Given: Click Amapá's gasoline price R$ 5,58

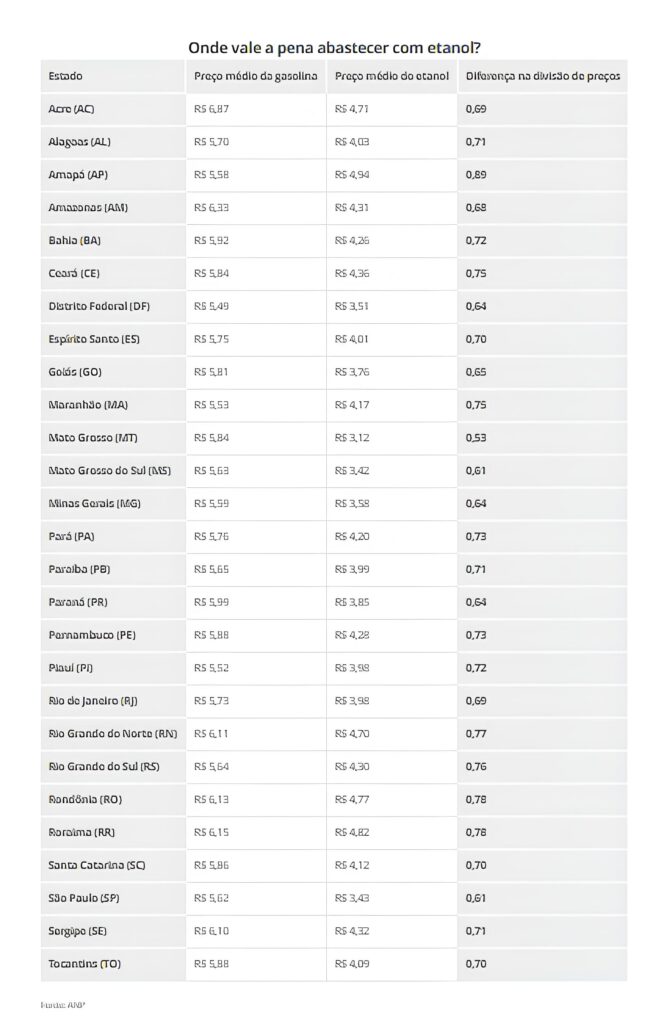Looking at the screenshot, I should pos(211,175).
